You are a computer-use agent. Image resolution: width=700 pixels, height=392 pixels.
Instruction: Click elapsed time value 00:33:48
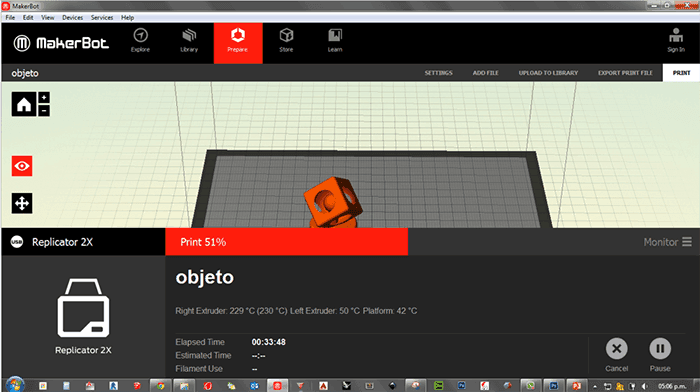268,342
